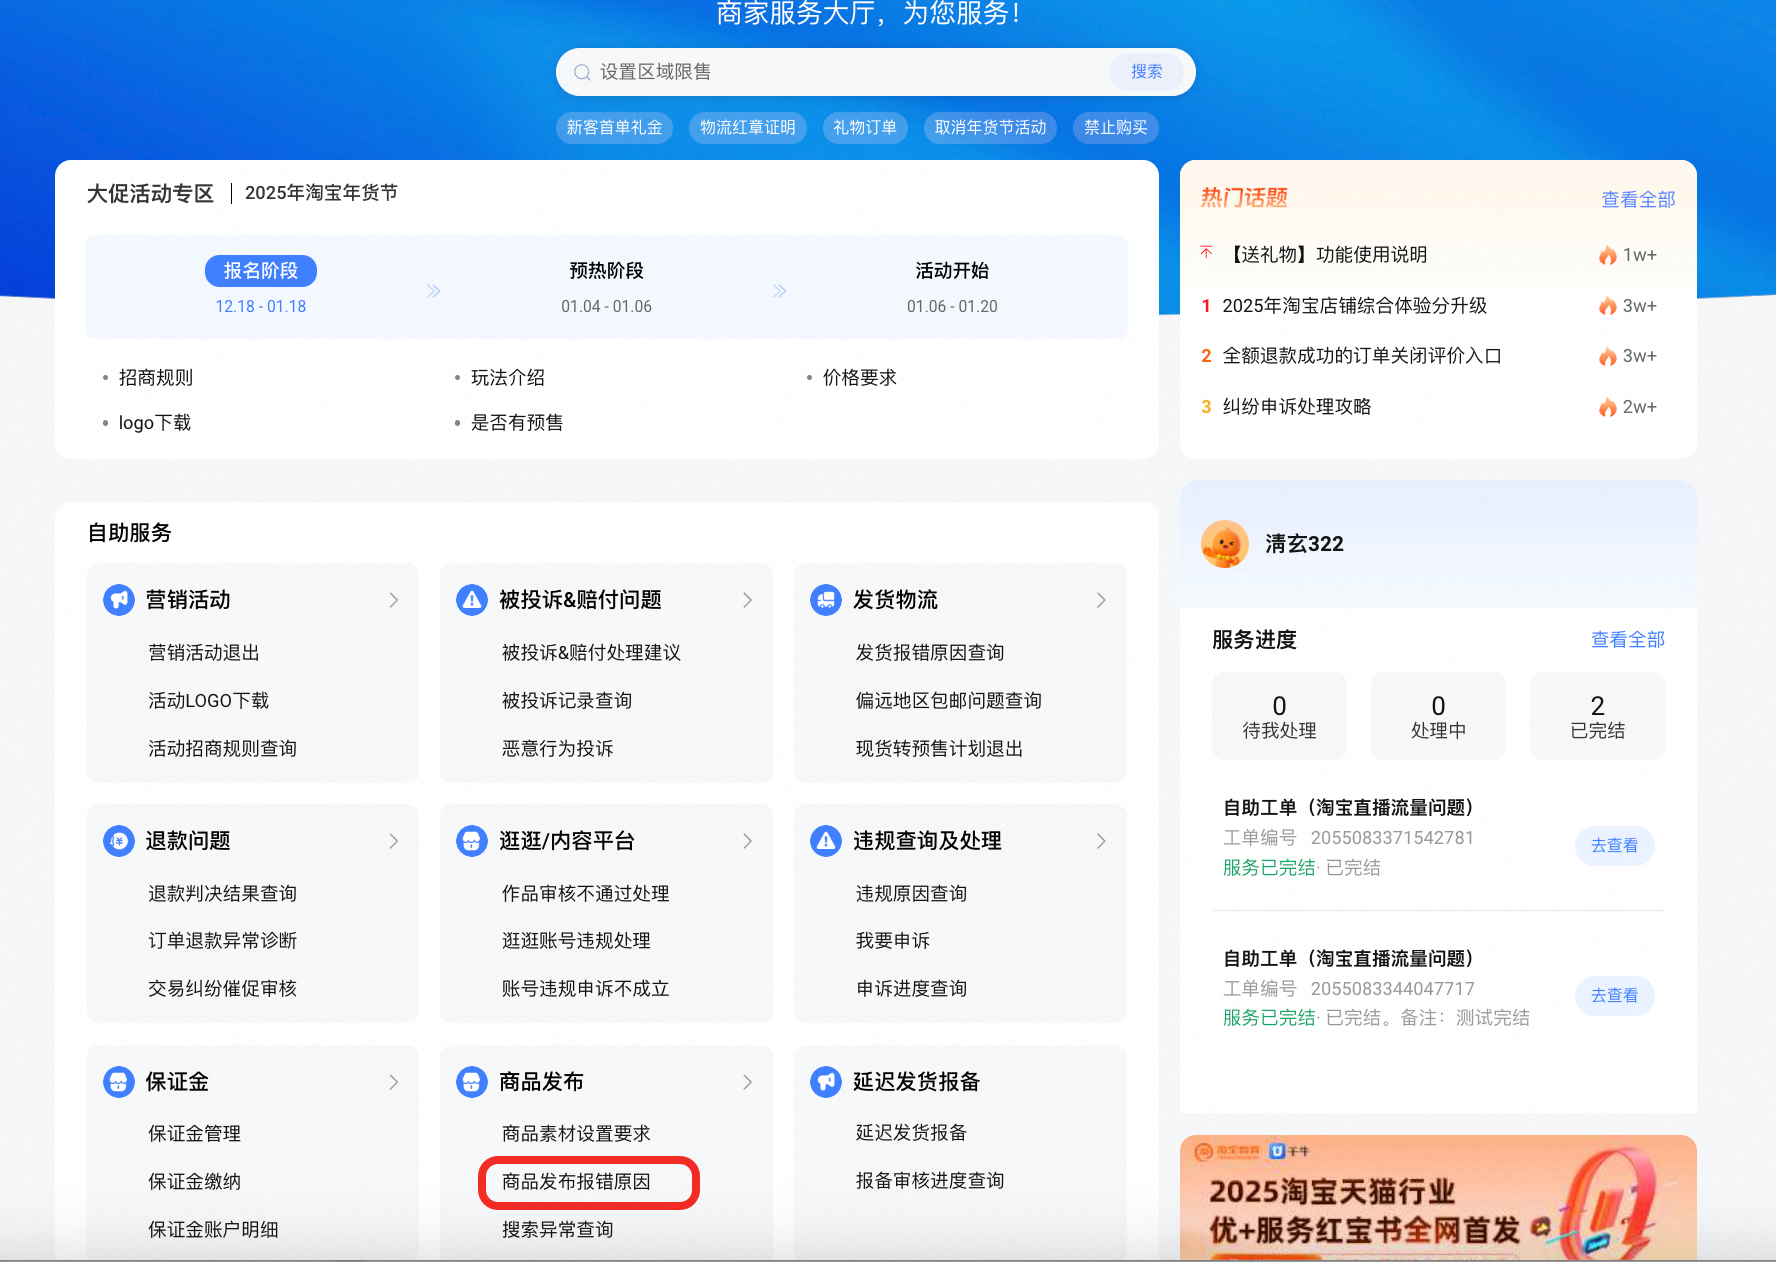The width and height of the screenshot is (1776, 1262).
Task: Expand the 违规查询及处理 chevron arrow
Action: point(1101,841)
